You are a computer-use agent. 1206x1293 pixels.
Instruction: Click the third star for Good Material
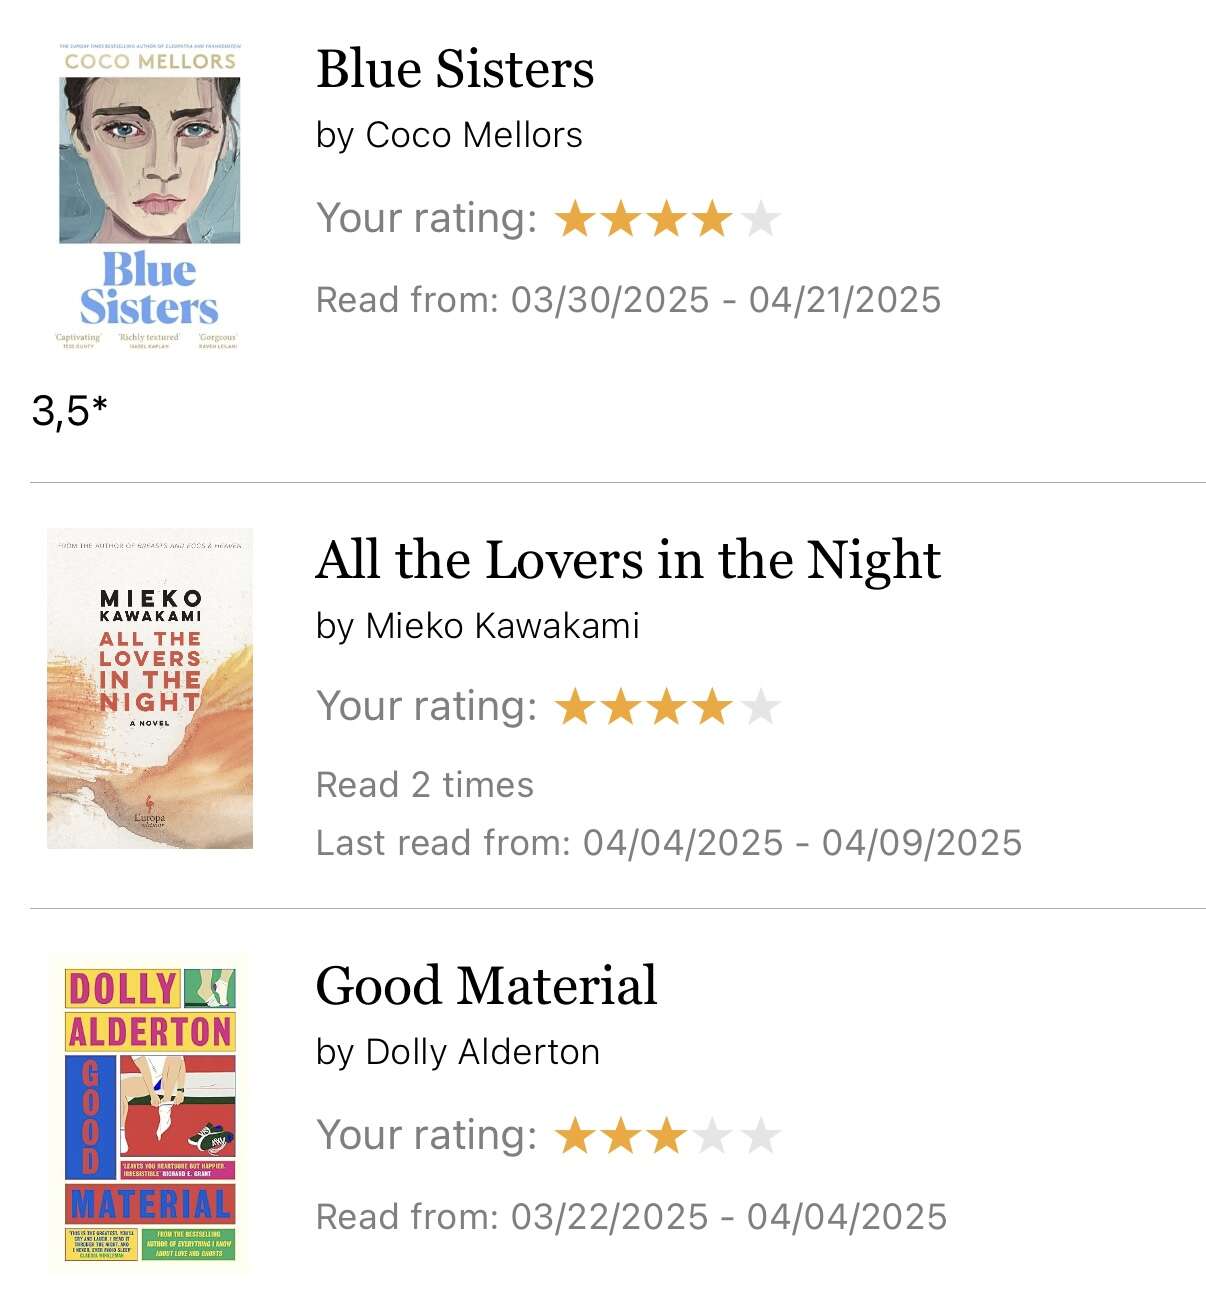(x=667, y=1136)
